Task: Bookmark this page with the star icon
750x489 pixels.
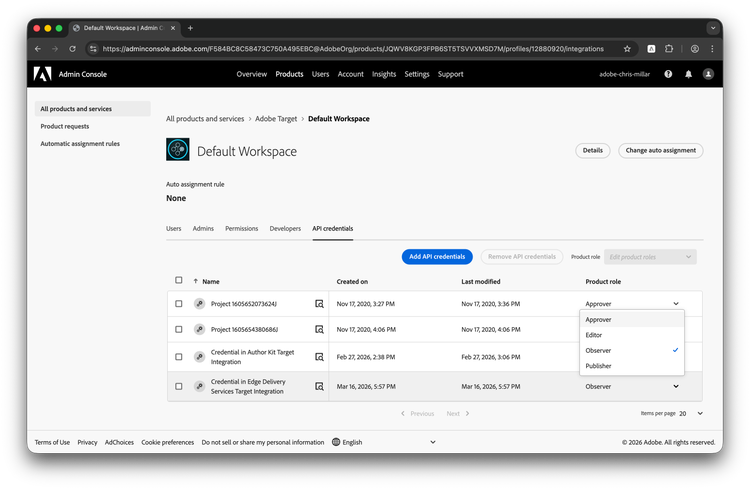Action: pyautogui.click(x=627, y=48)
